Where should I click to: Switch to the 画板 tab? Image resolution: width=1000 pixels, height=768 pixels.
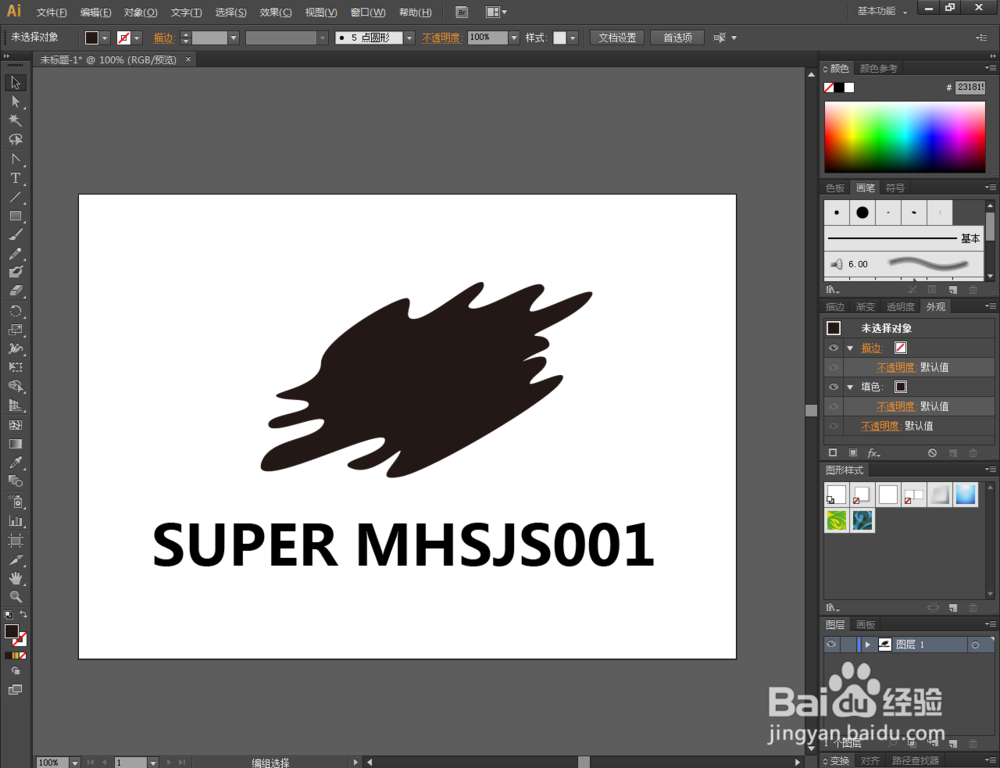[x=865, y=624]
